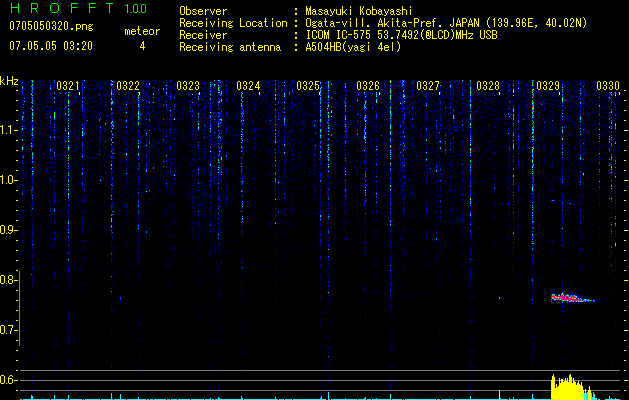Click the date stamp 07.05.05 03:20
Viewport: 629px width, 400px height.
[51, 46]
